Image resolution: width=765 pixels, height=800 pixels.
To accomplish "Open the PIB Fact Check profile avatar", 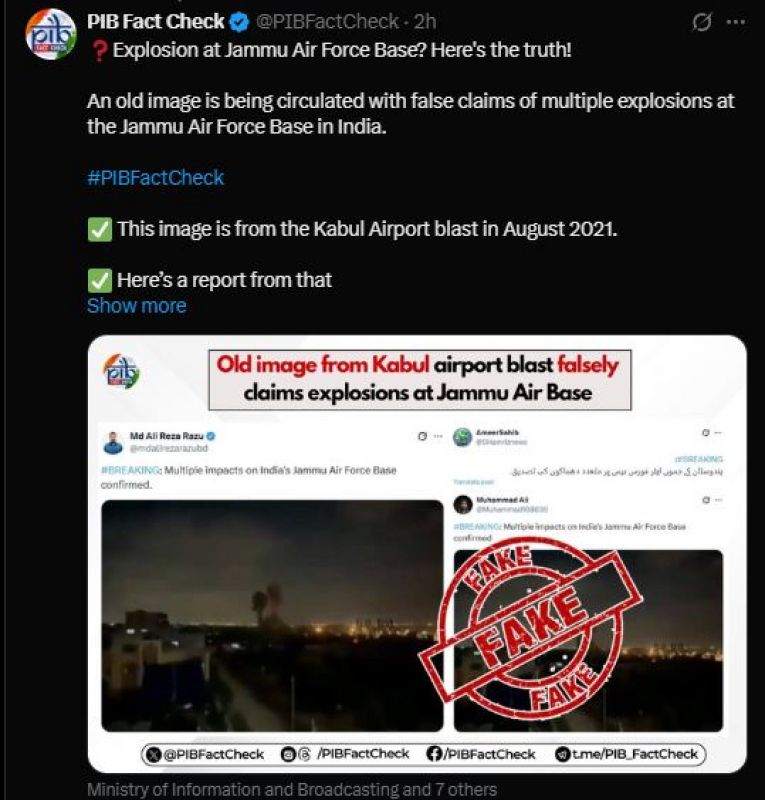I will [50, 36].
